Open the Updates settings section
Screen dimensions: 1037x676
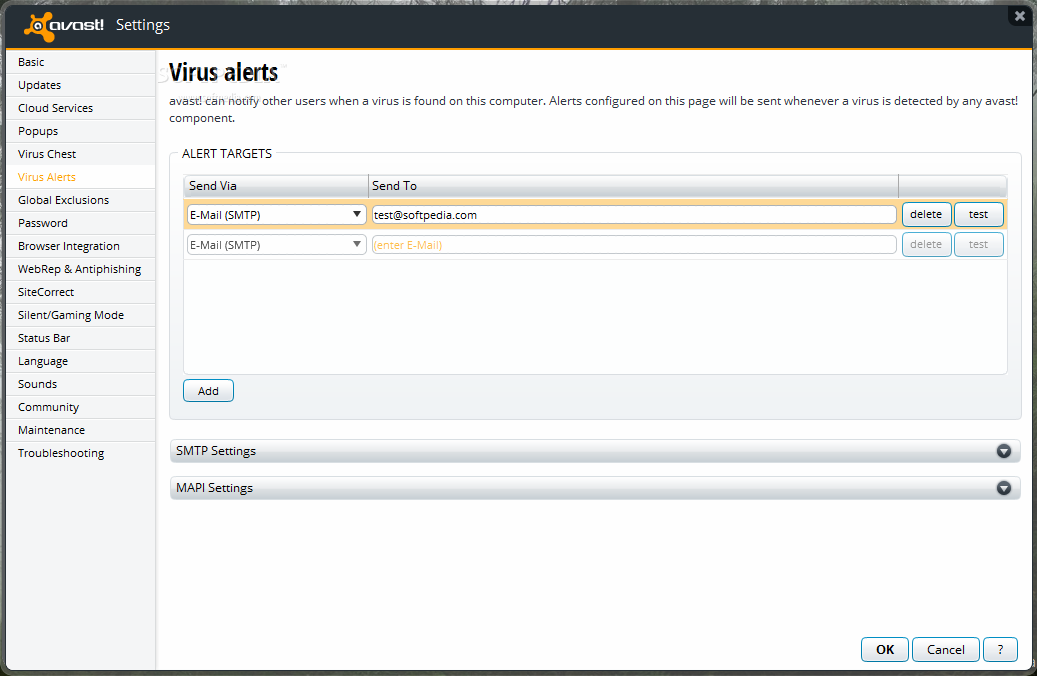pos(81,85)
